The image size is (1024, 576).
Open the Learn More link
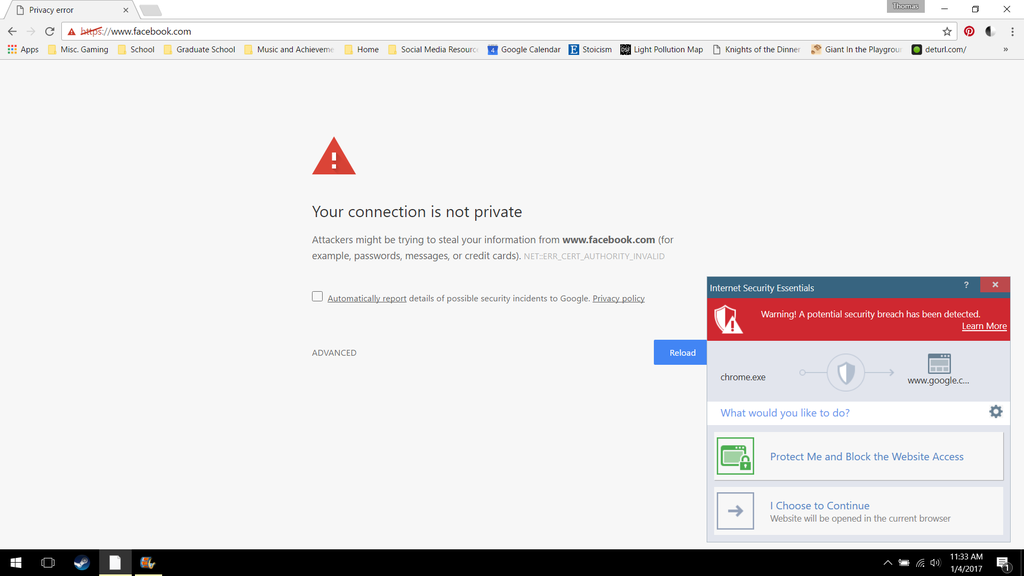pyautogui.click(x=984, y=326)
